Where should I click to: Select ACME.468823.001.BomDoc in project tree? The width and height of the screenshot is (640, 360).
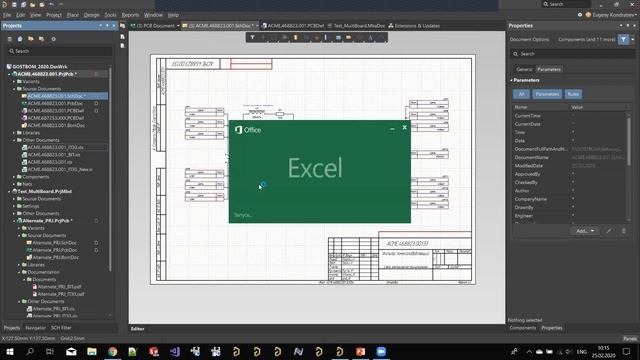(x=56, y=126)
